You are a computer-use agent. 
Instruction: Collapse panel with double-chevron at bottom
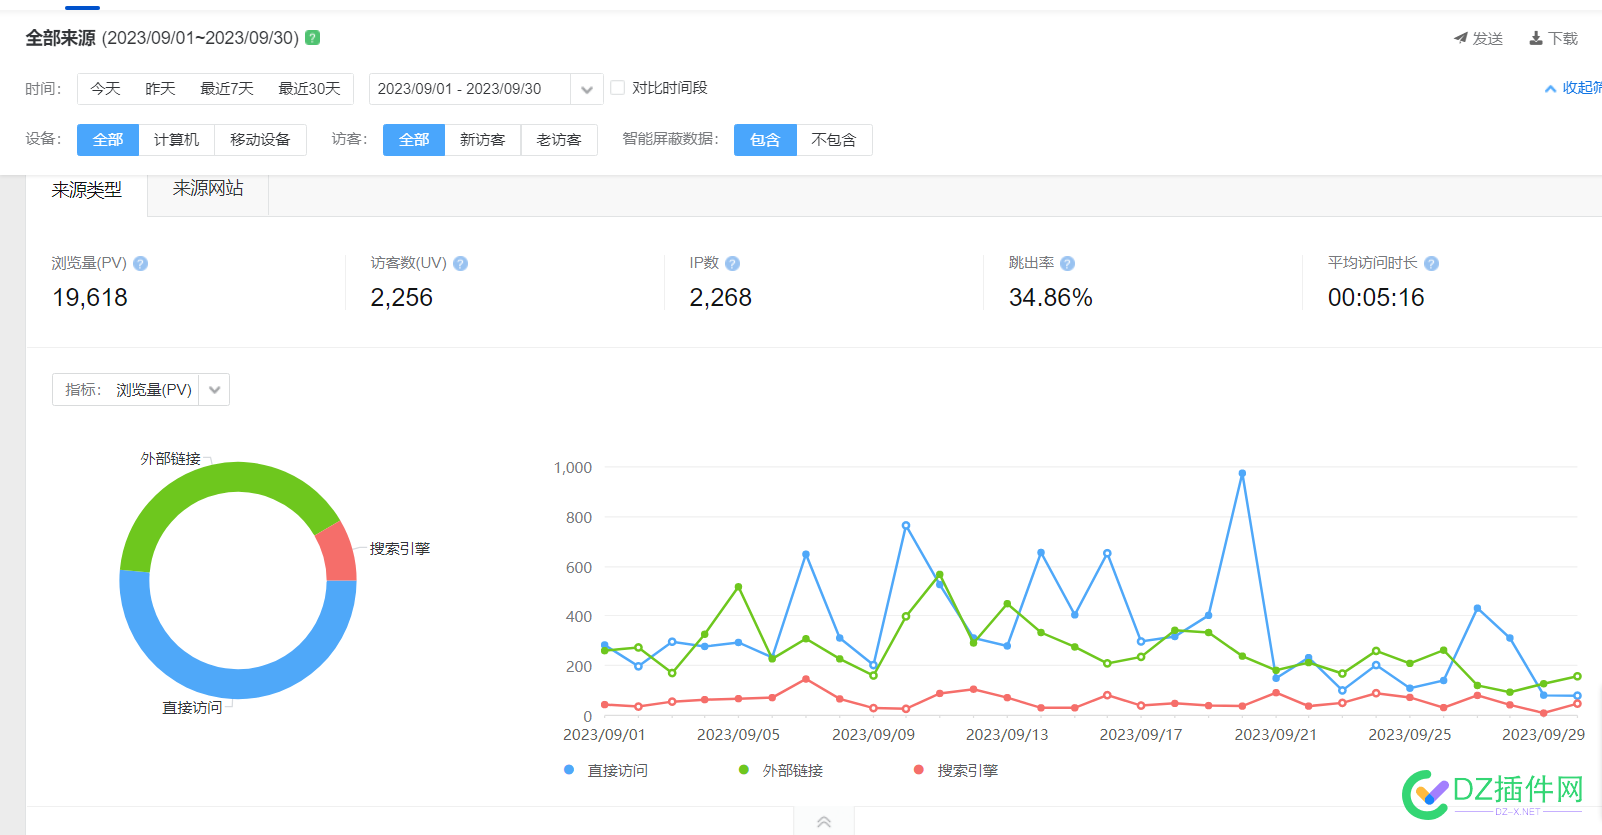pyautogui.click(x=824, y=822)
